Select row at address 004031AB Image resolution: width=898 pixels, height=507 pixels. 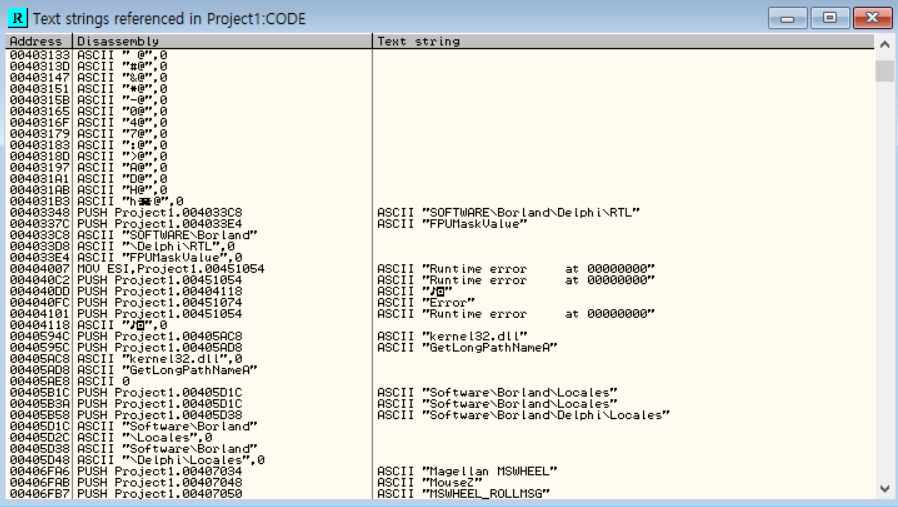pyautogui.click(x=440, y=190)
